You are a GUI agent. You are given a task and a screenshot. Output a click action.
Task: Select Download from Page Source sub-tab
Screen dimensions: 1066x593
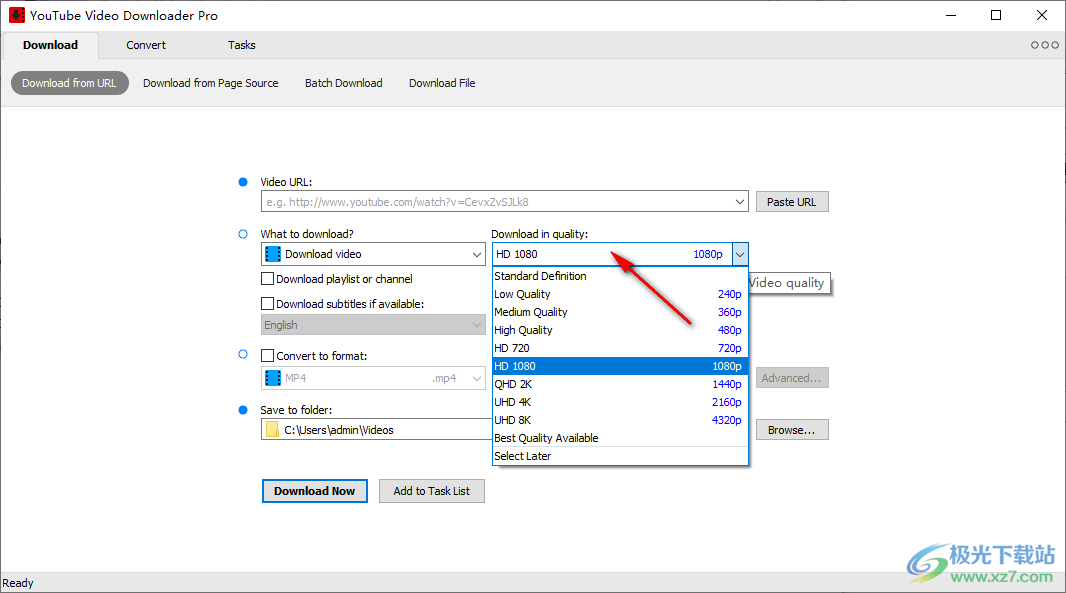point(211,83)
